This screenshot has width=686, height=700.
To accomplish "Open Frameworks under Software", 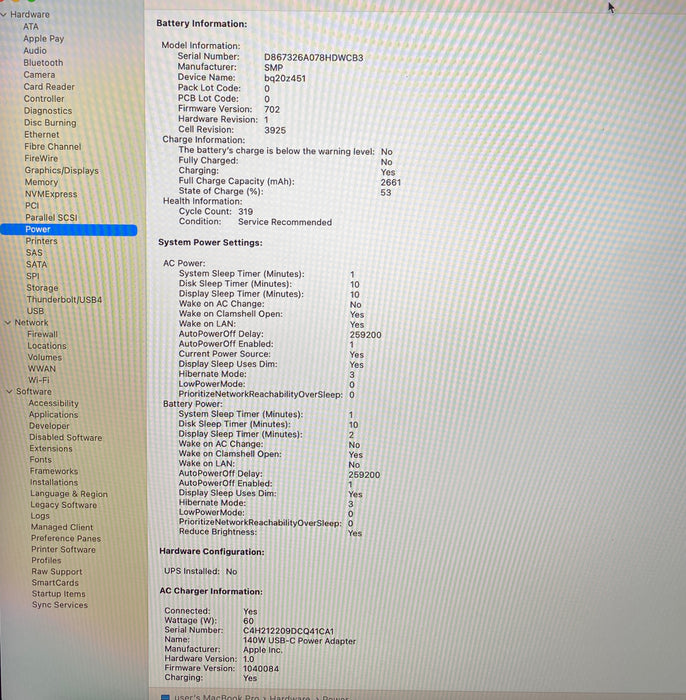I will point(54,471).
